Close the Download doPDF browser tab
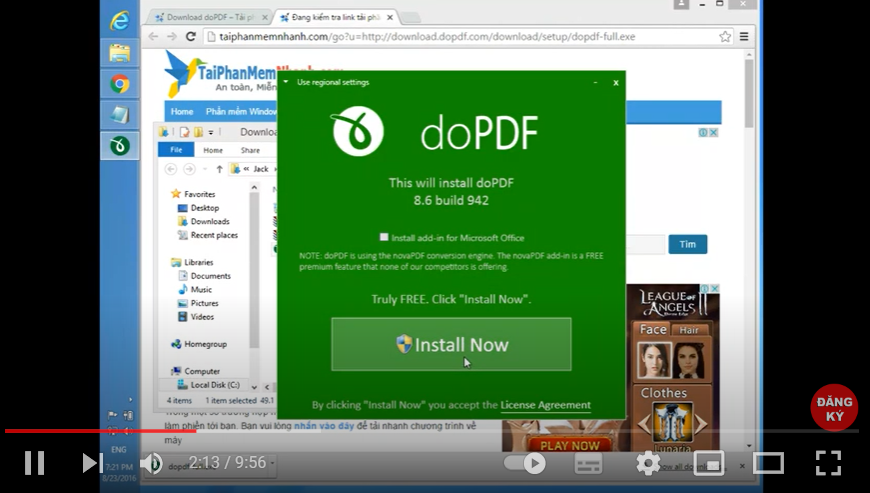Screen dimensions: 870x493 (x=265, y=18)
